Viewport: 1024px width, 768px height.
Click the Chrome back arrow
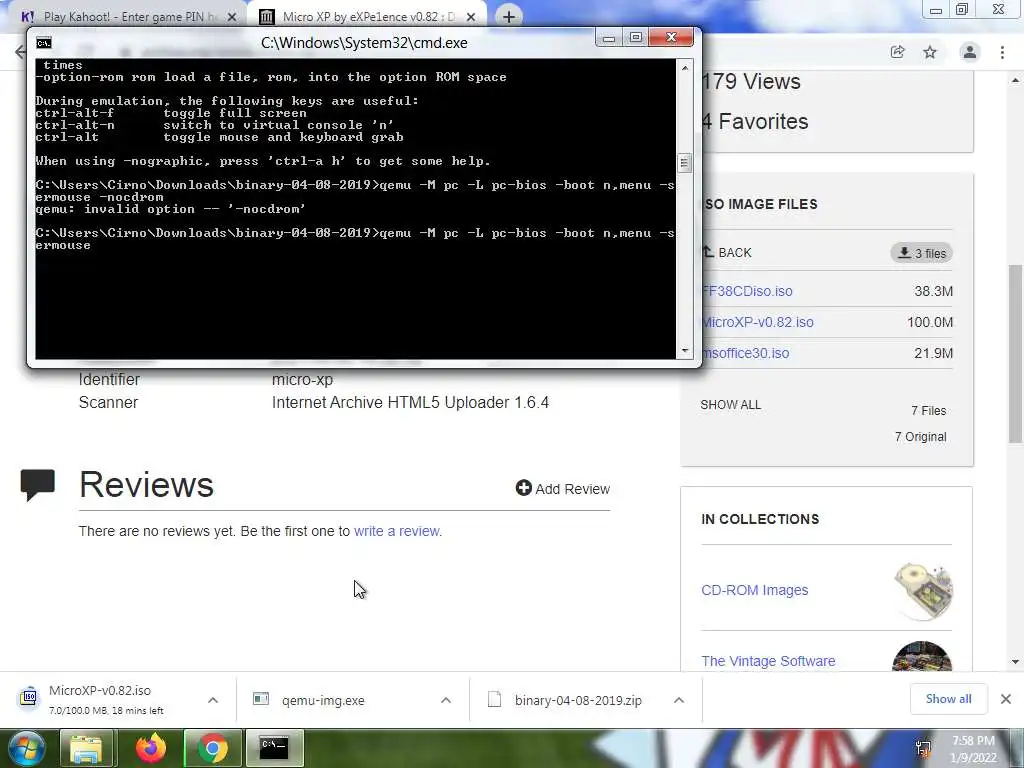21,52
